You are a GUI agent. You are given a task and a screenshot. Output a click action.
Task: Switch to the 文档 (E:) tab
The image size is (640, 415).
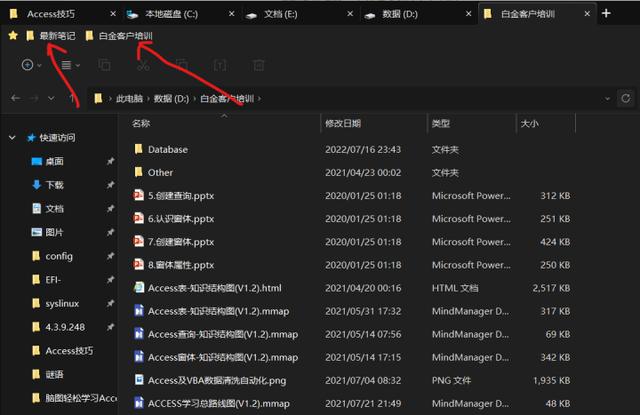[280, 14]
